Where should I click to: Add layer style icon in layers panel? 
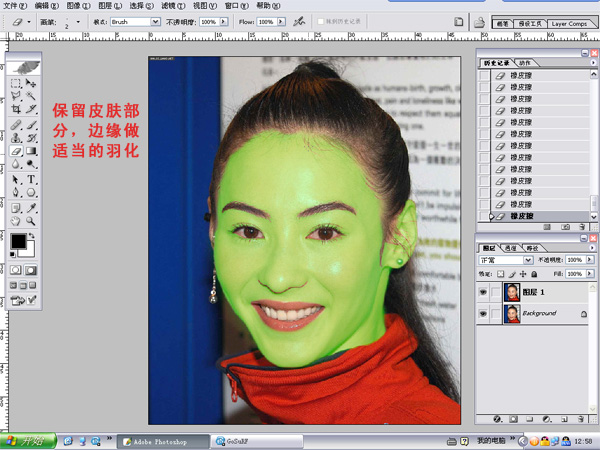click(x=497, y=419)
